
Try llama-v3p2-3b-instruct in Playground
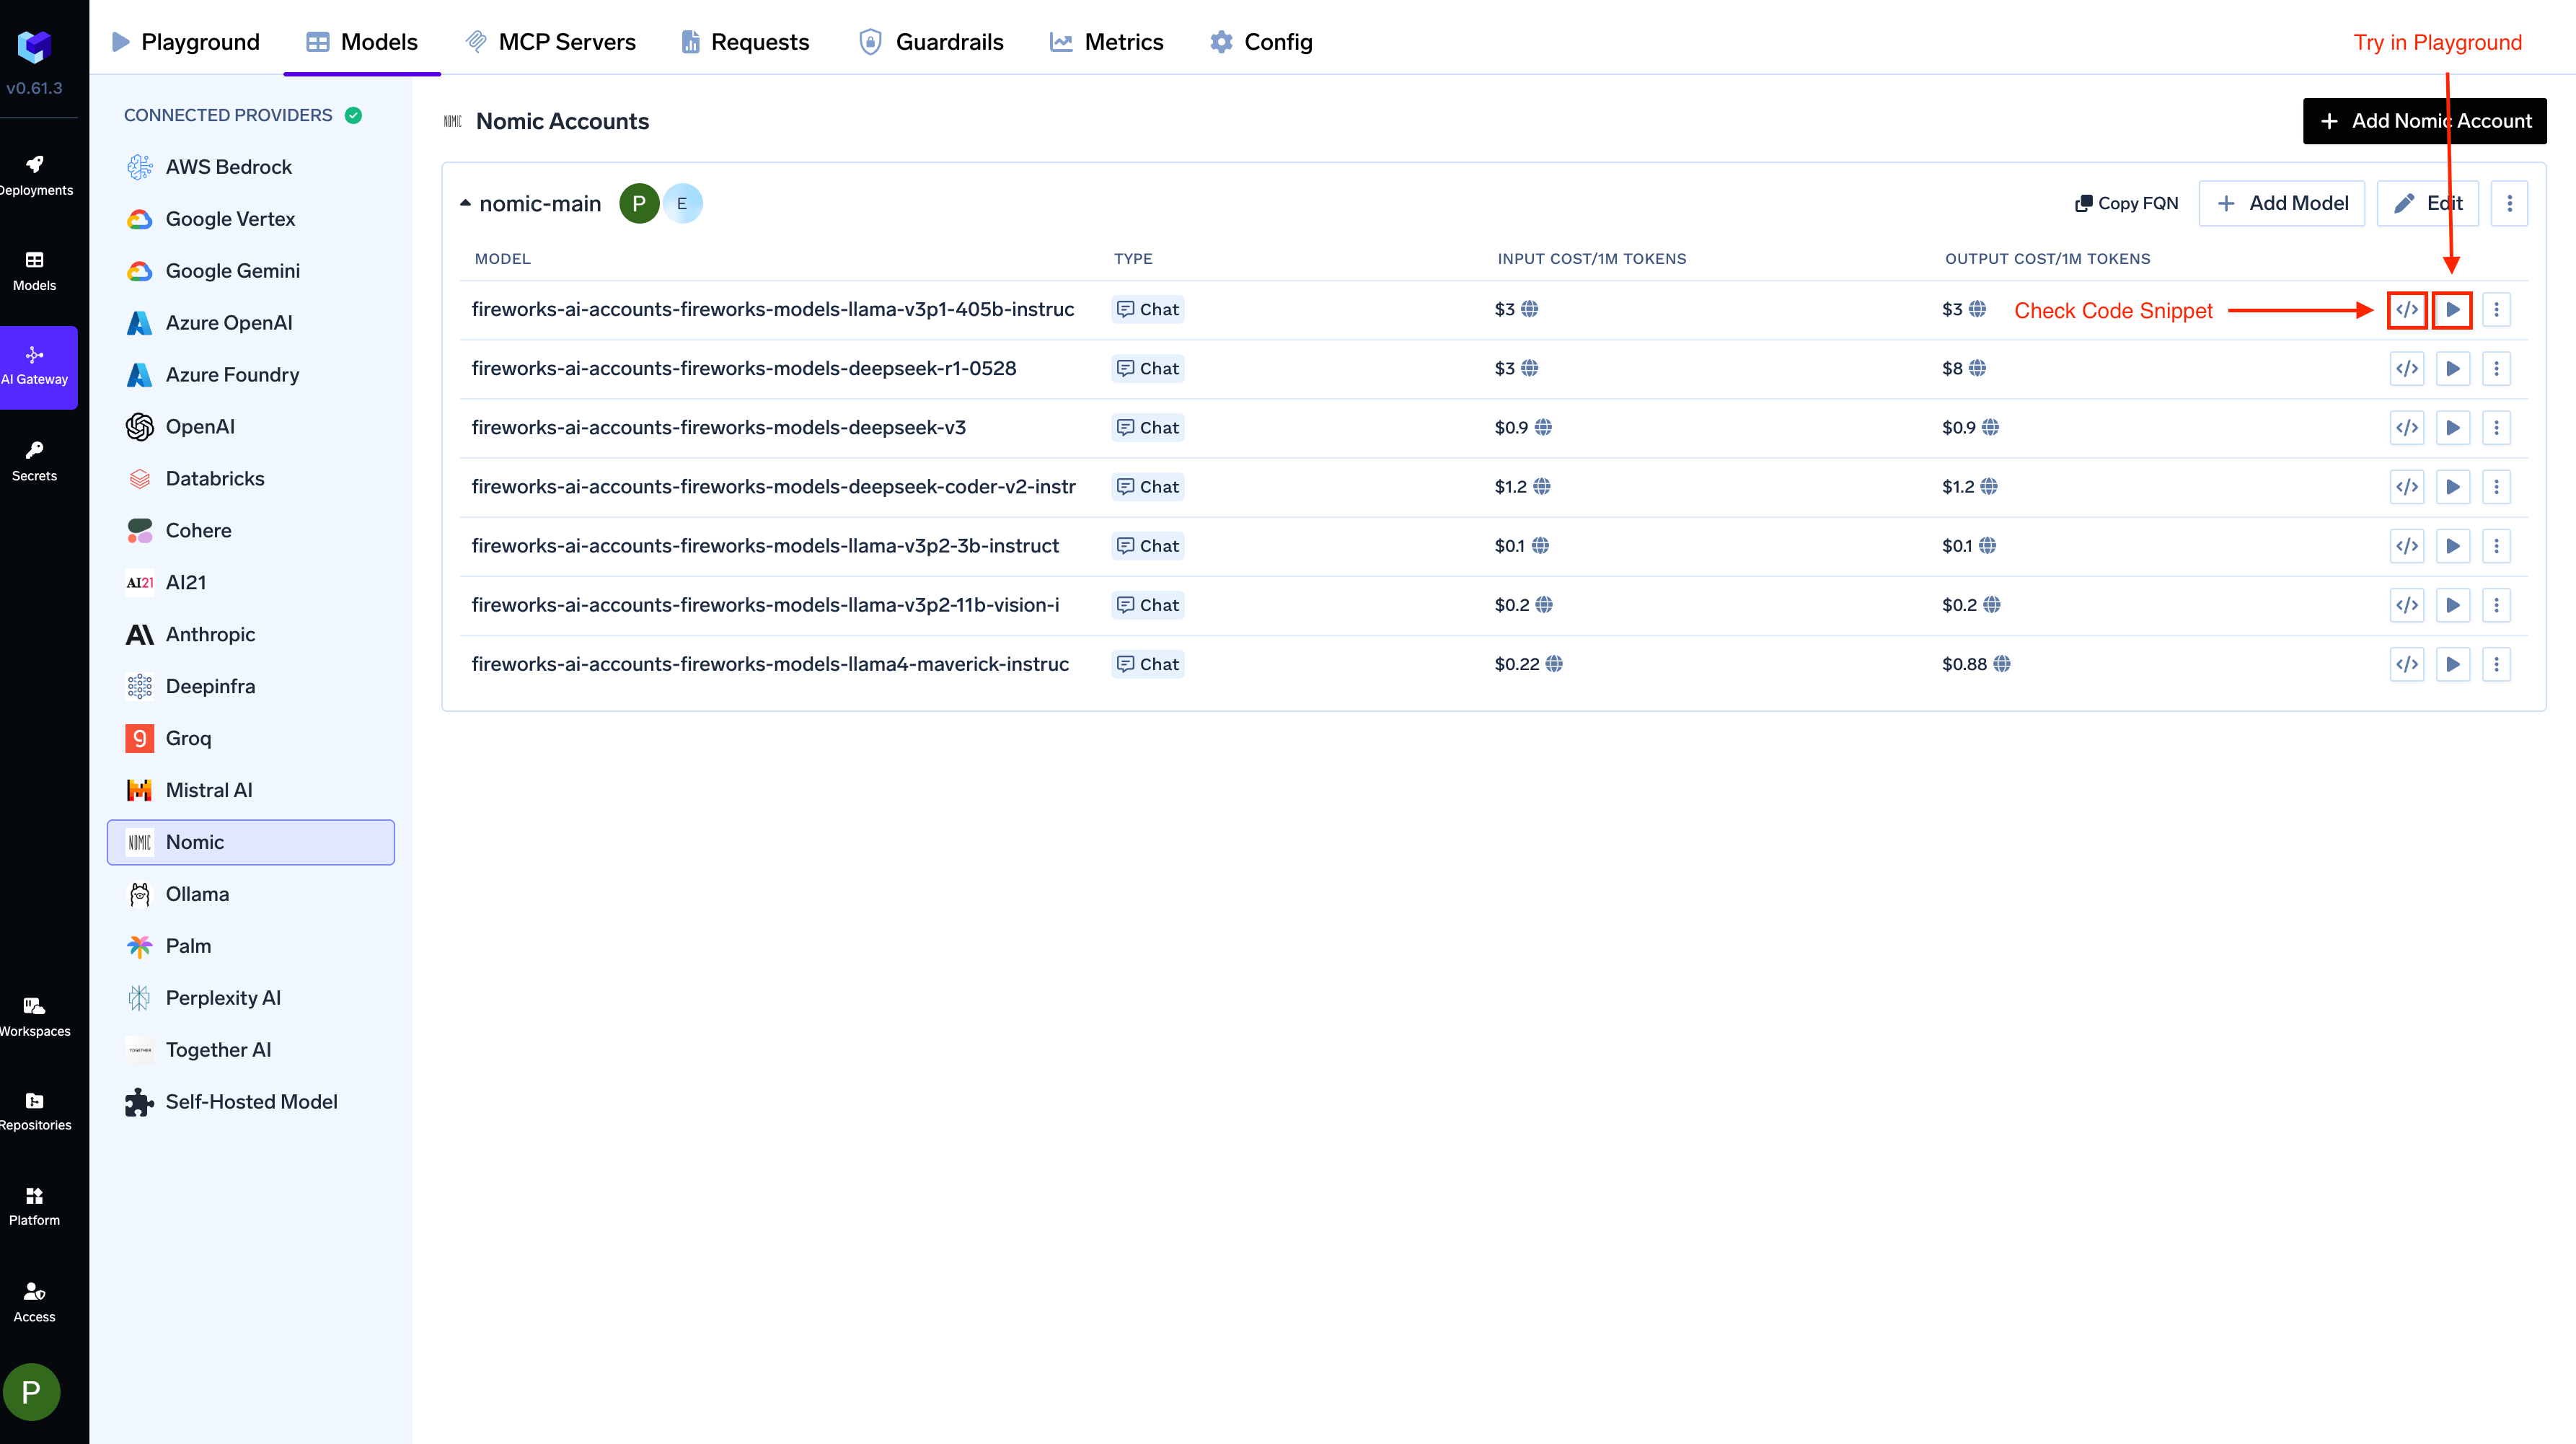tap(2452, 546)
